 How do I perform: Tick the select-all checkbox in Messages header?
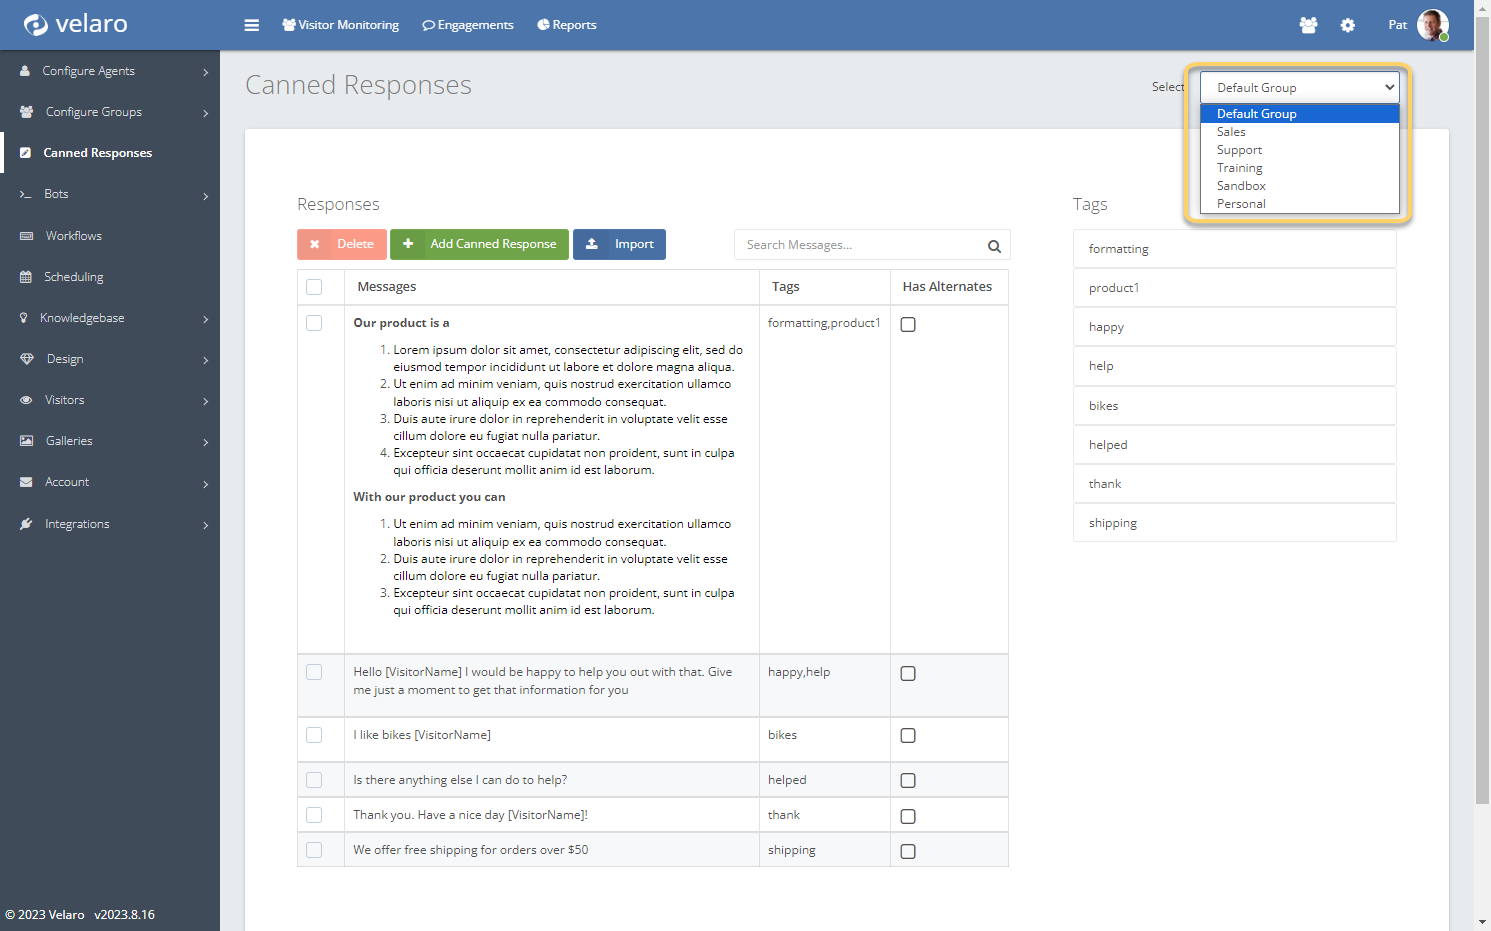pyautogui.click(x=314, y=287)
